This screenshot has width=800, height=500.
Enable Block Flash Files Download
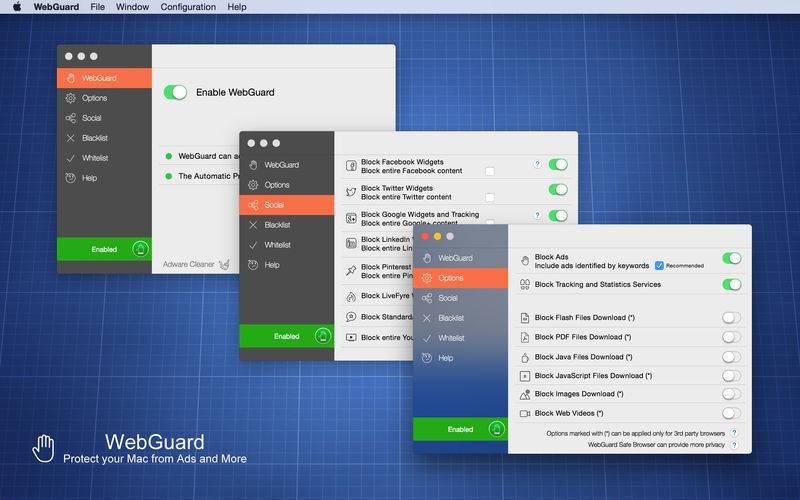[x=732, y=318]
